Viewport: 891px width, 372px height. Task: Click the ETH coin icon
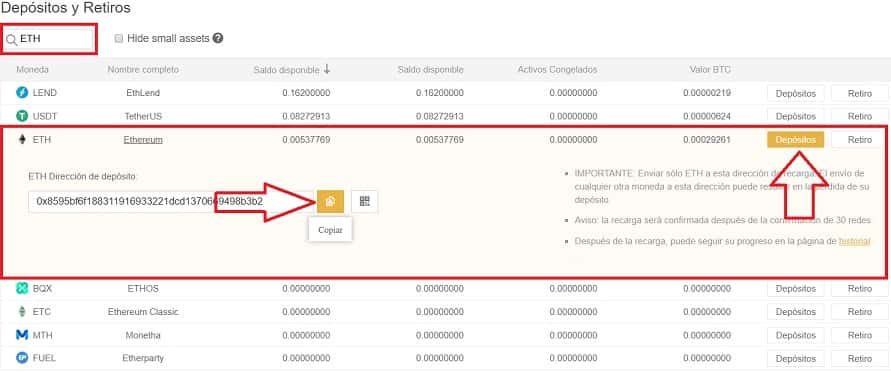[23, 140]
